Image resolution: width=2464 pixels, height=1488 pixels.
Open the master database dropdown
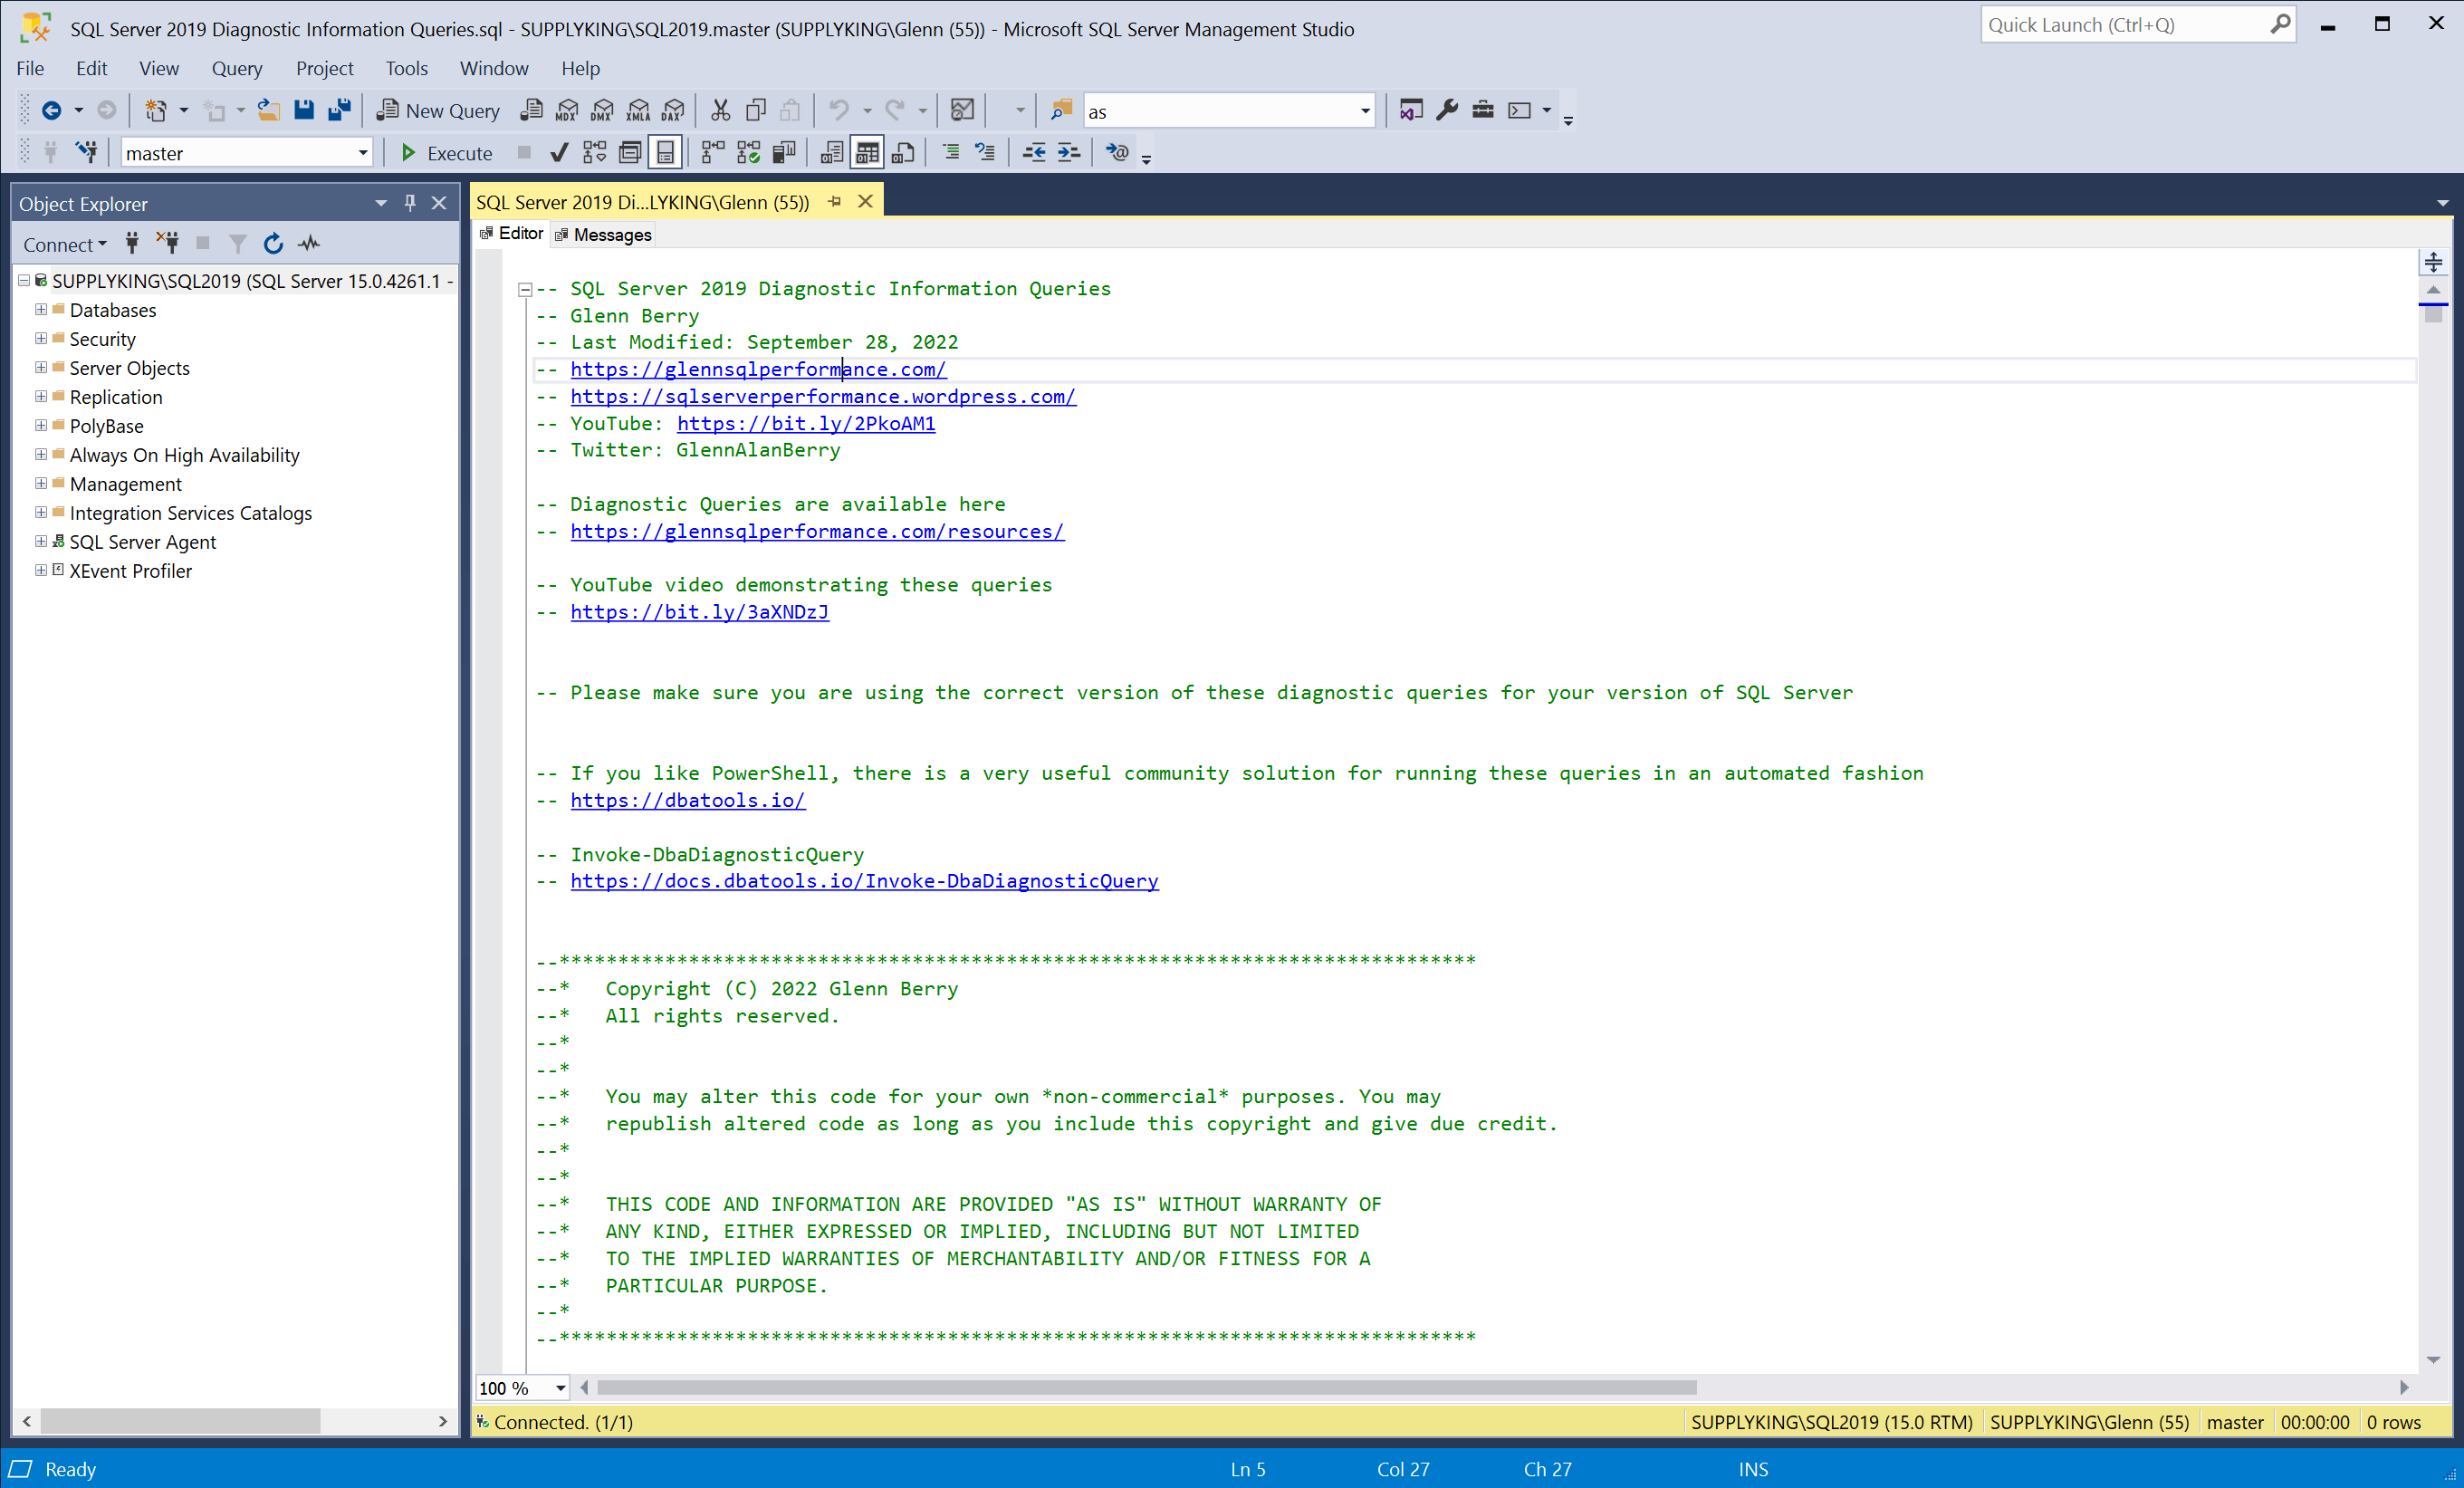363,153
